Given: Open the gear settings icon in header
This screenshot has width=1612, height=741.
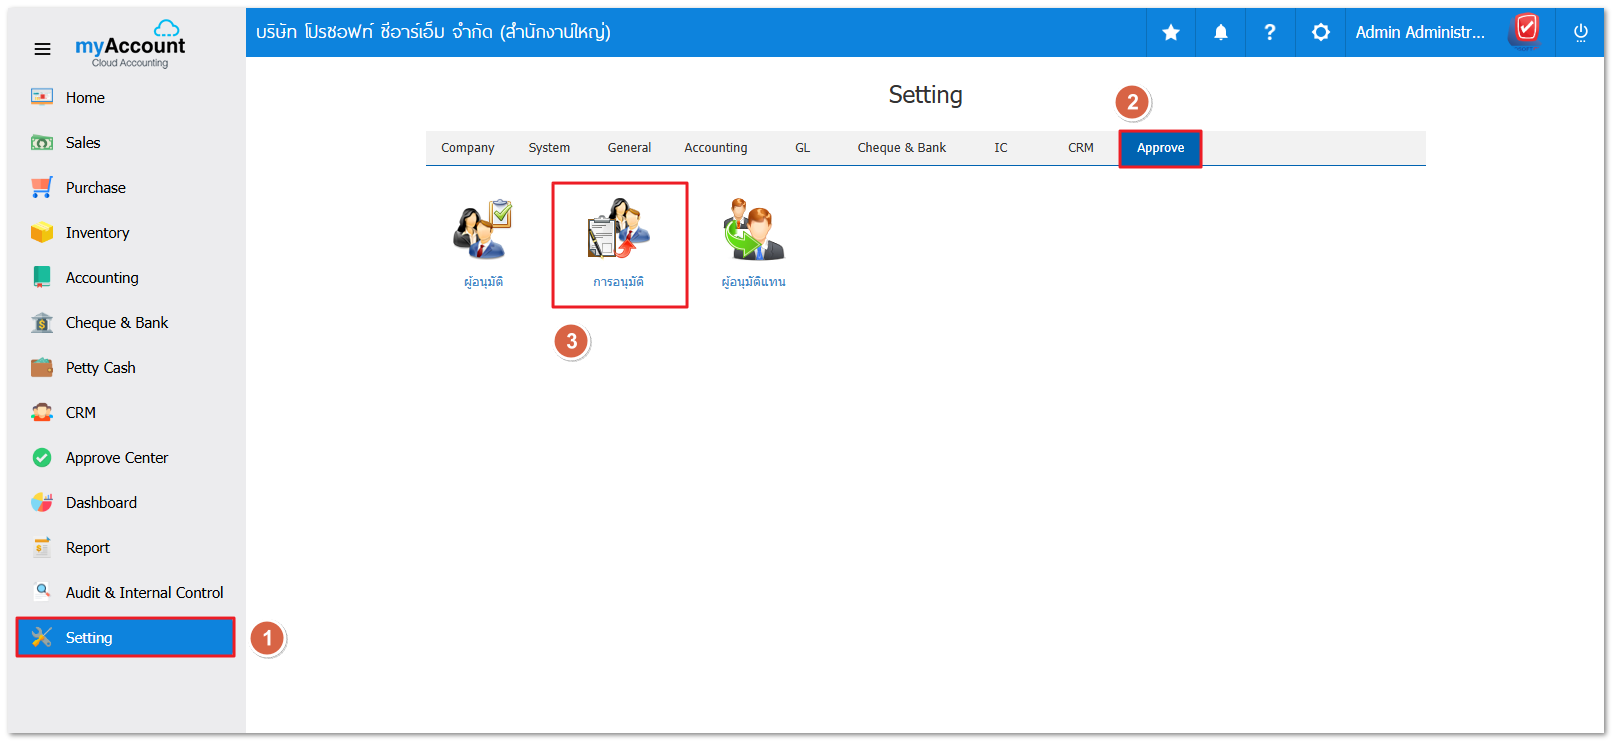Looking at the screenshot, I should tap(1320, 33).
